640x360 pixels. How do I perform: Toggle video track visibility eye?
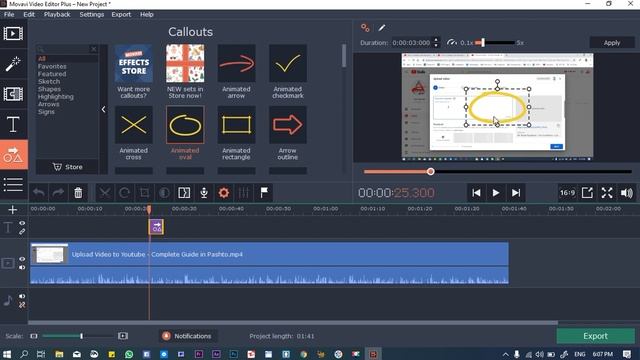click(22, 259)
